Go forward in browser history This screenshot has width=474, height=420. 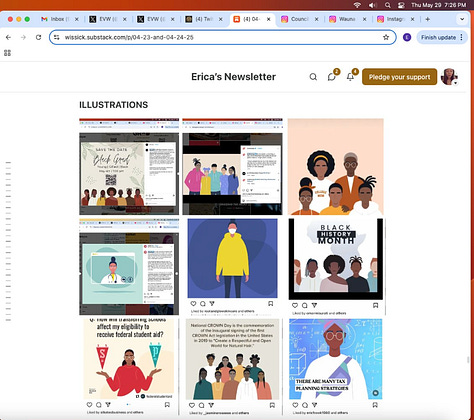tap(23, 37)
